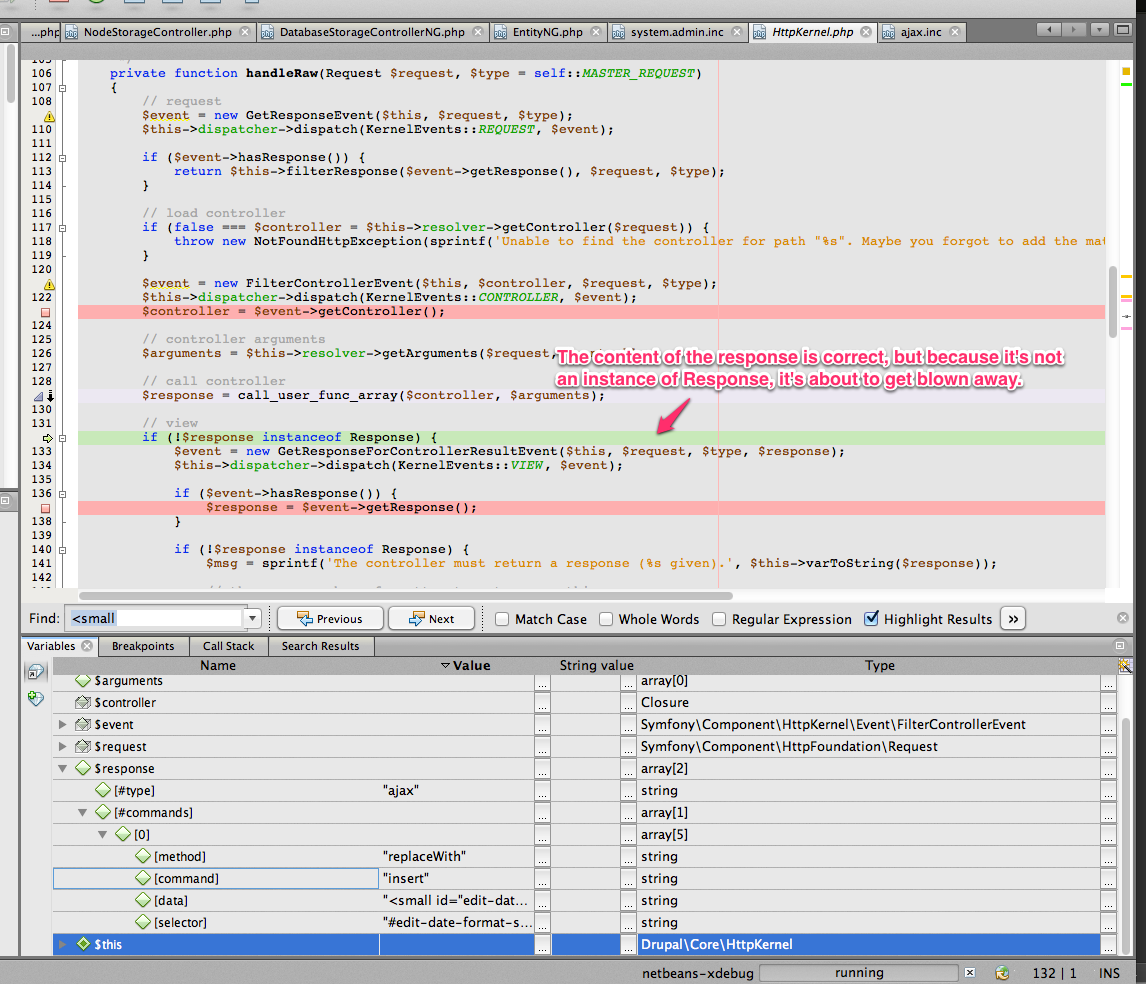
Task: Click the show types icon in Variables sidebar
Action: point(36,672)
